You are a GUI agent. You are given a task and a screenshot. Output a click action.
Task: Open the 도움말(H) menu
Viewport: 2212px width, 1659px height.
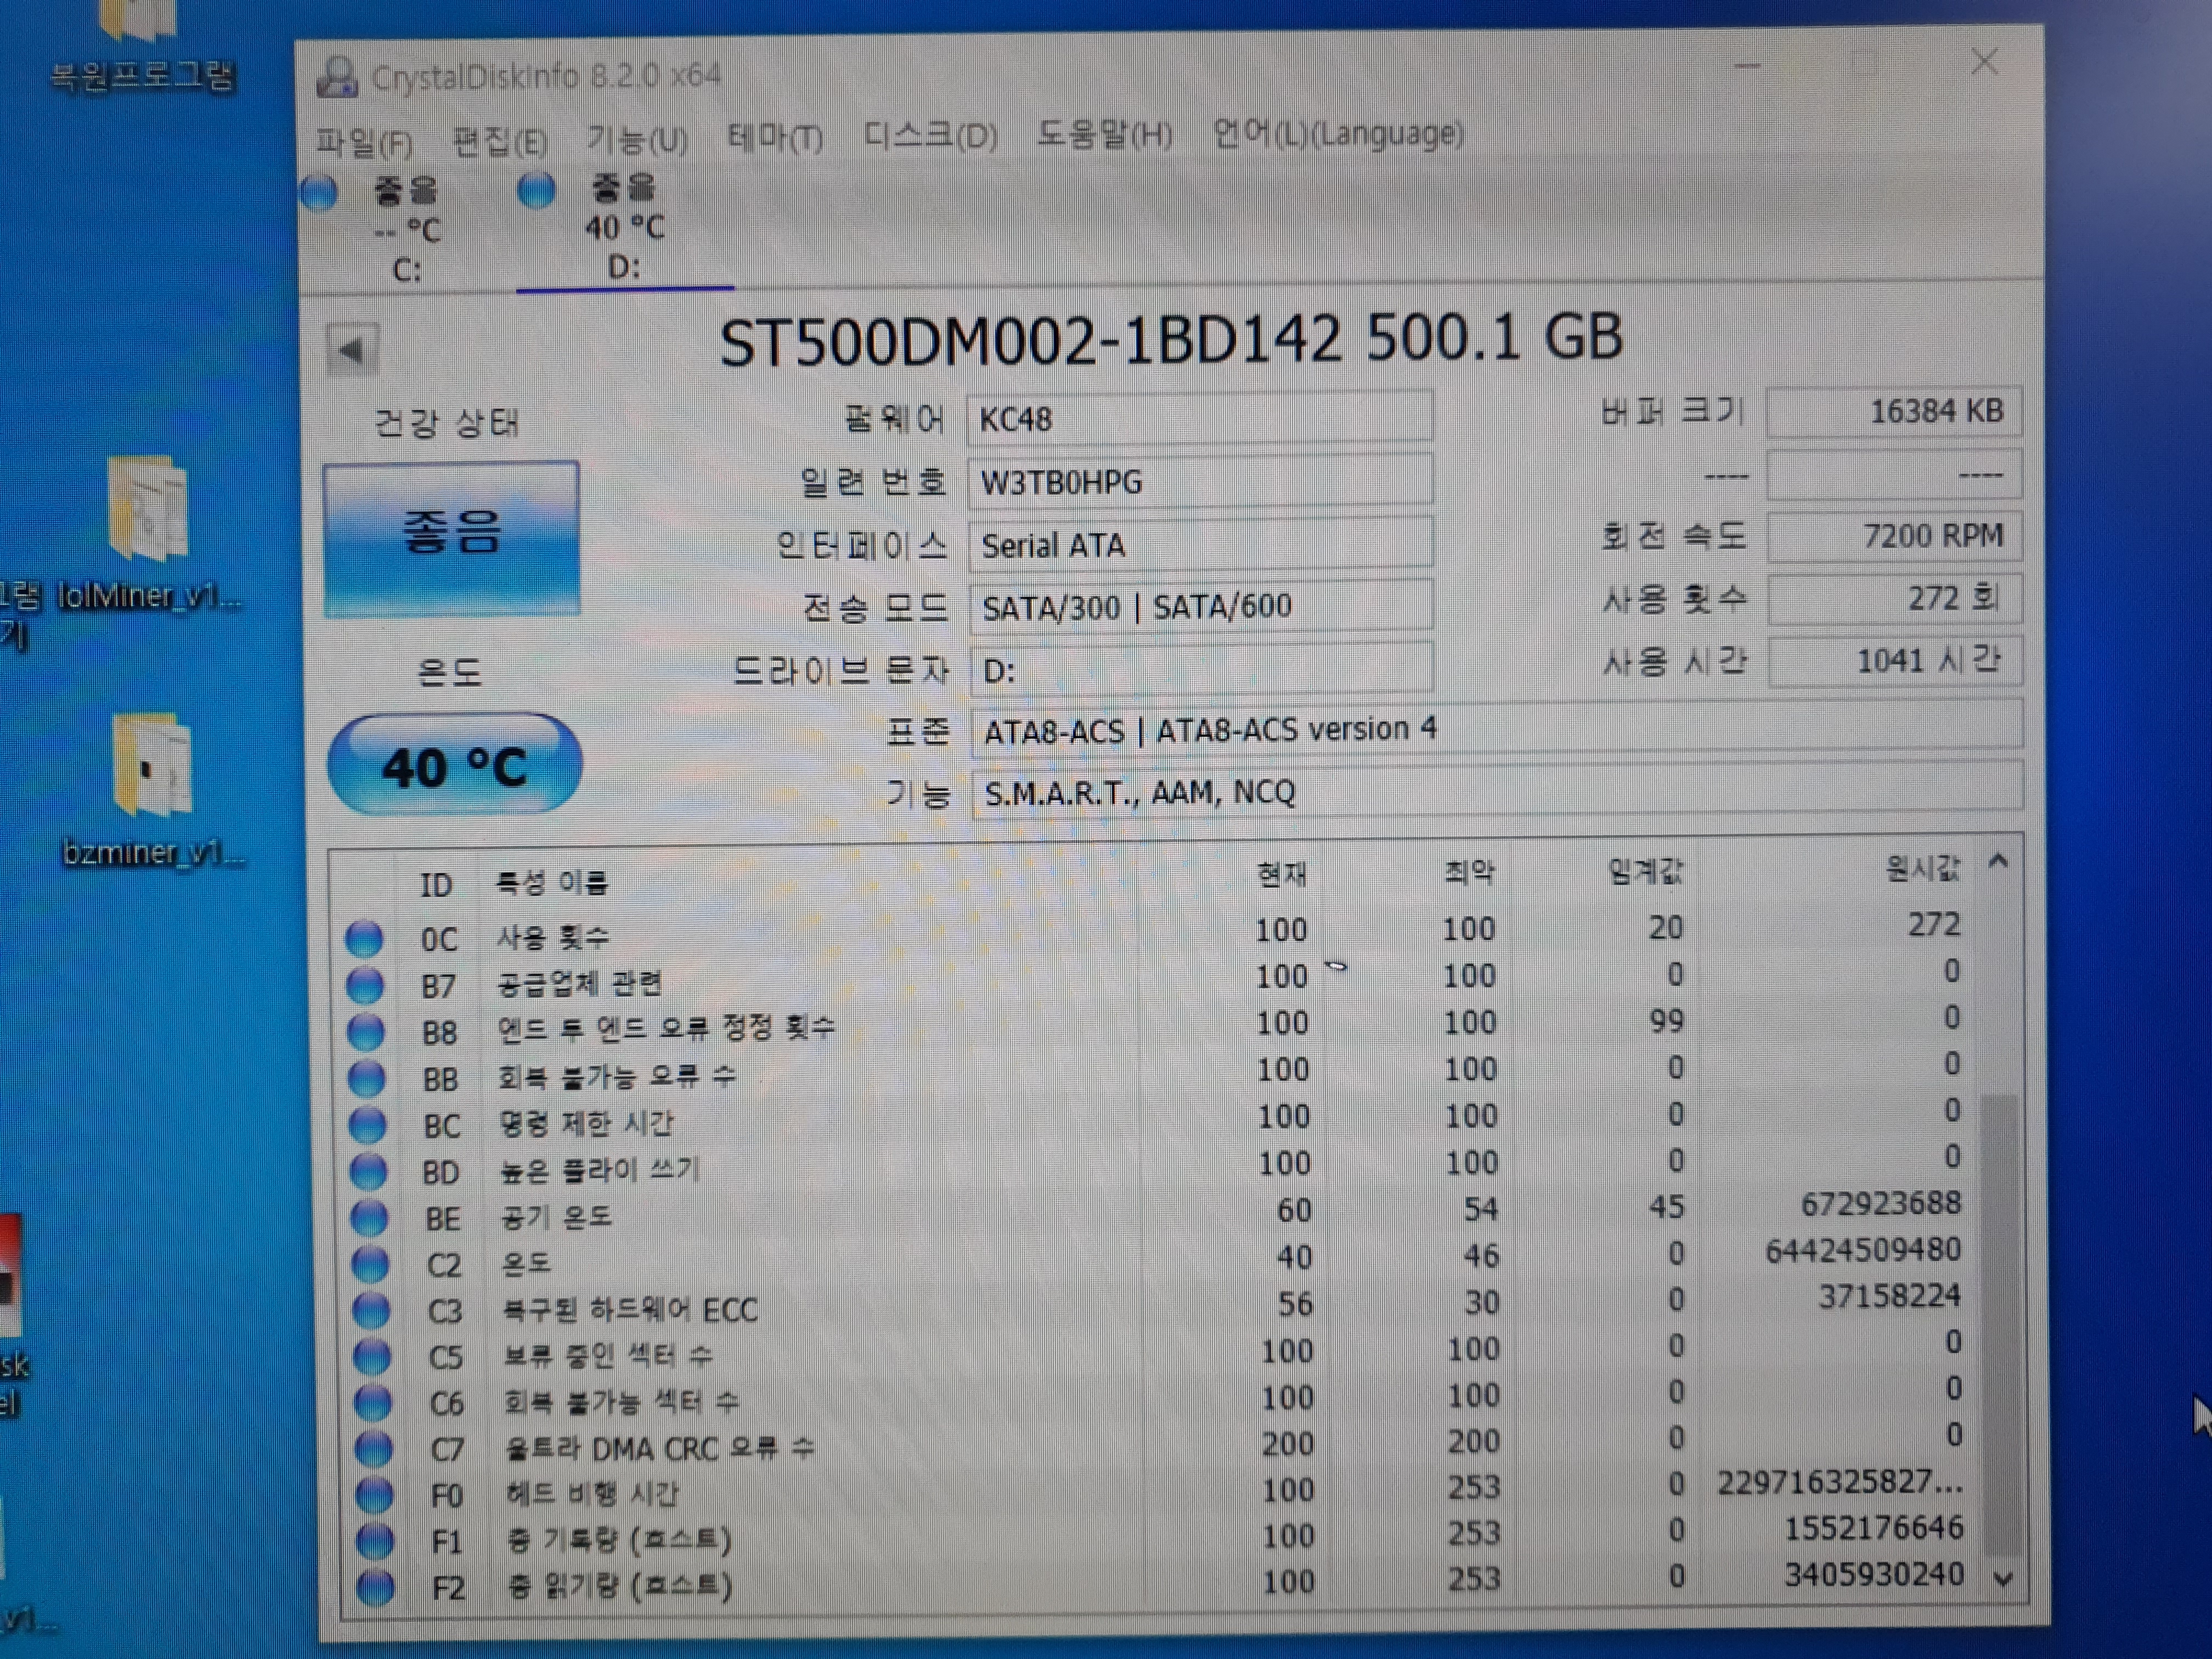(1104, 133)
